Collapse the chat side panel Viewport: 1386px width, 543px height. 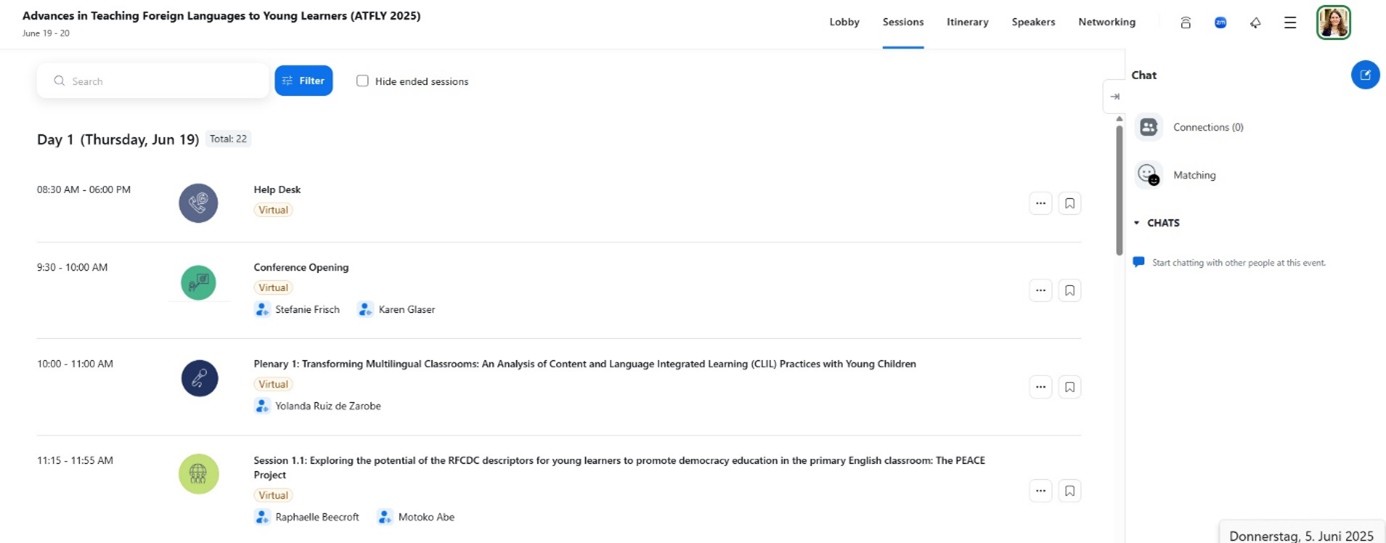click(x=1114, y=97)
